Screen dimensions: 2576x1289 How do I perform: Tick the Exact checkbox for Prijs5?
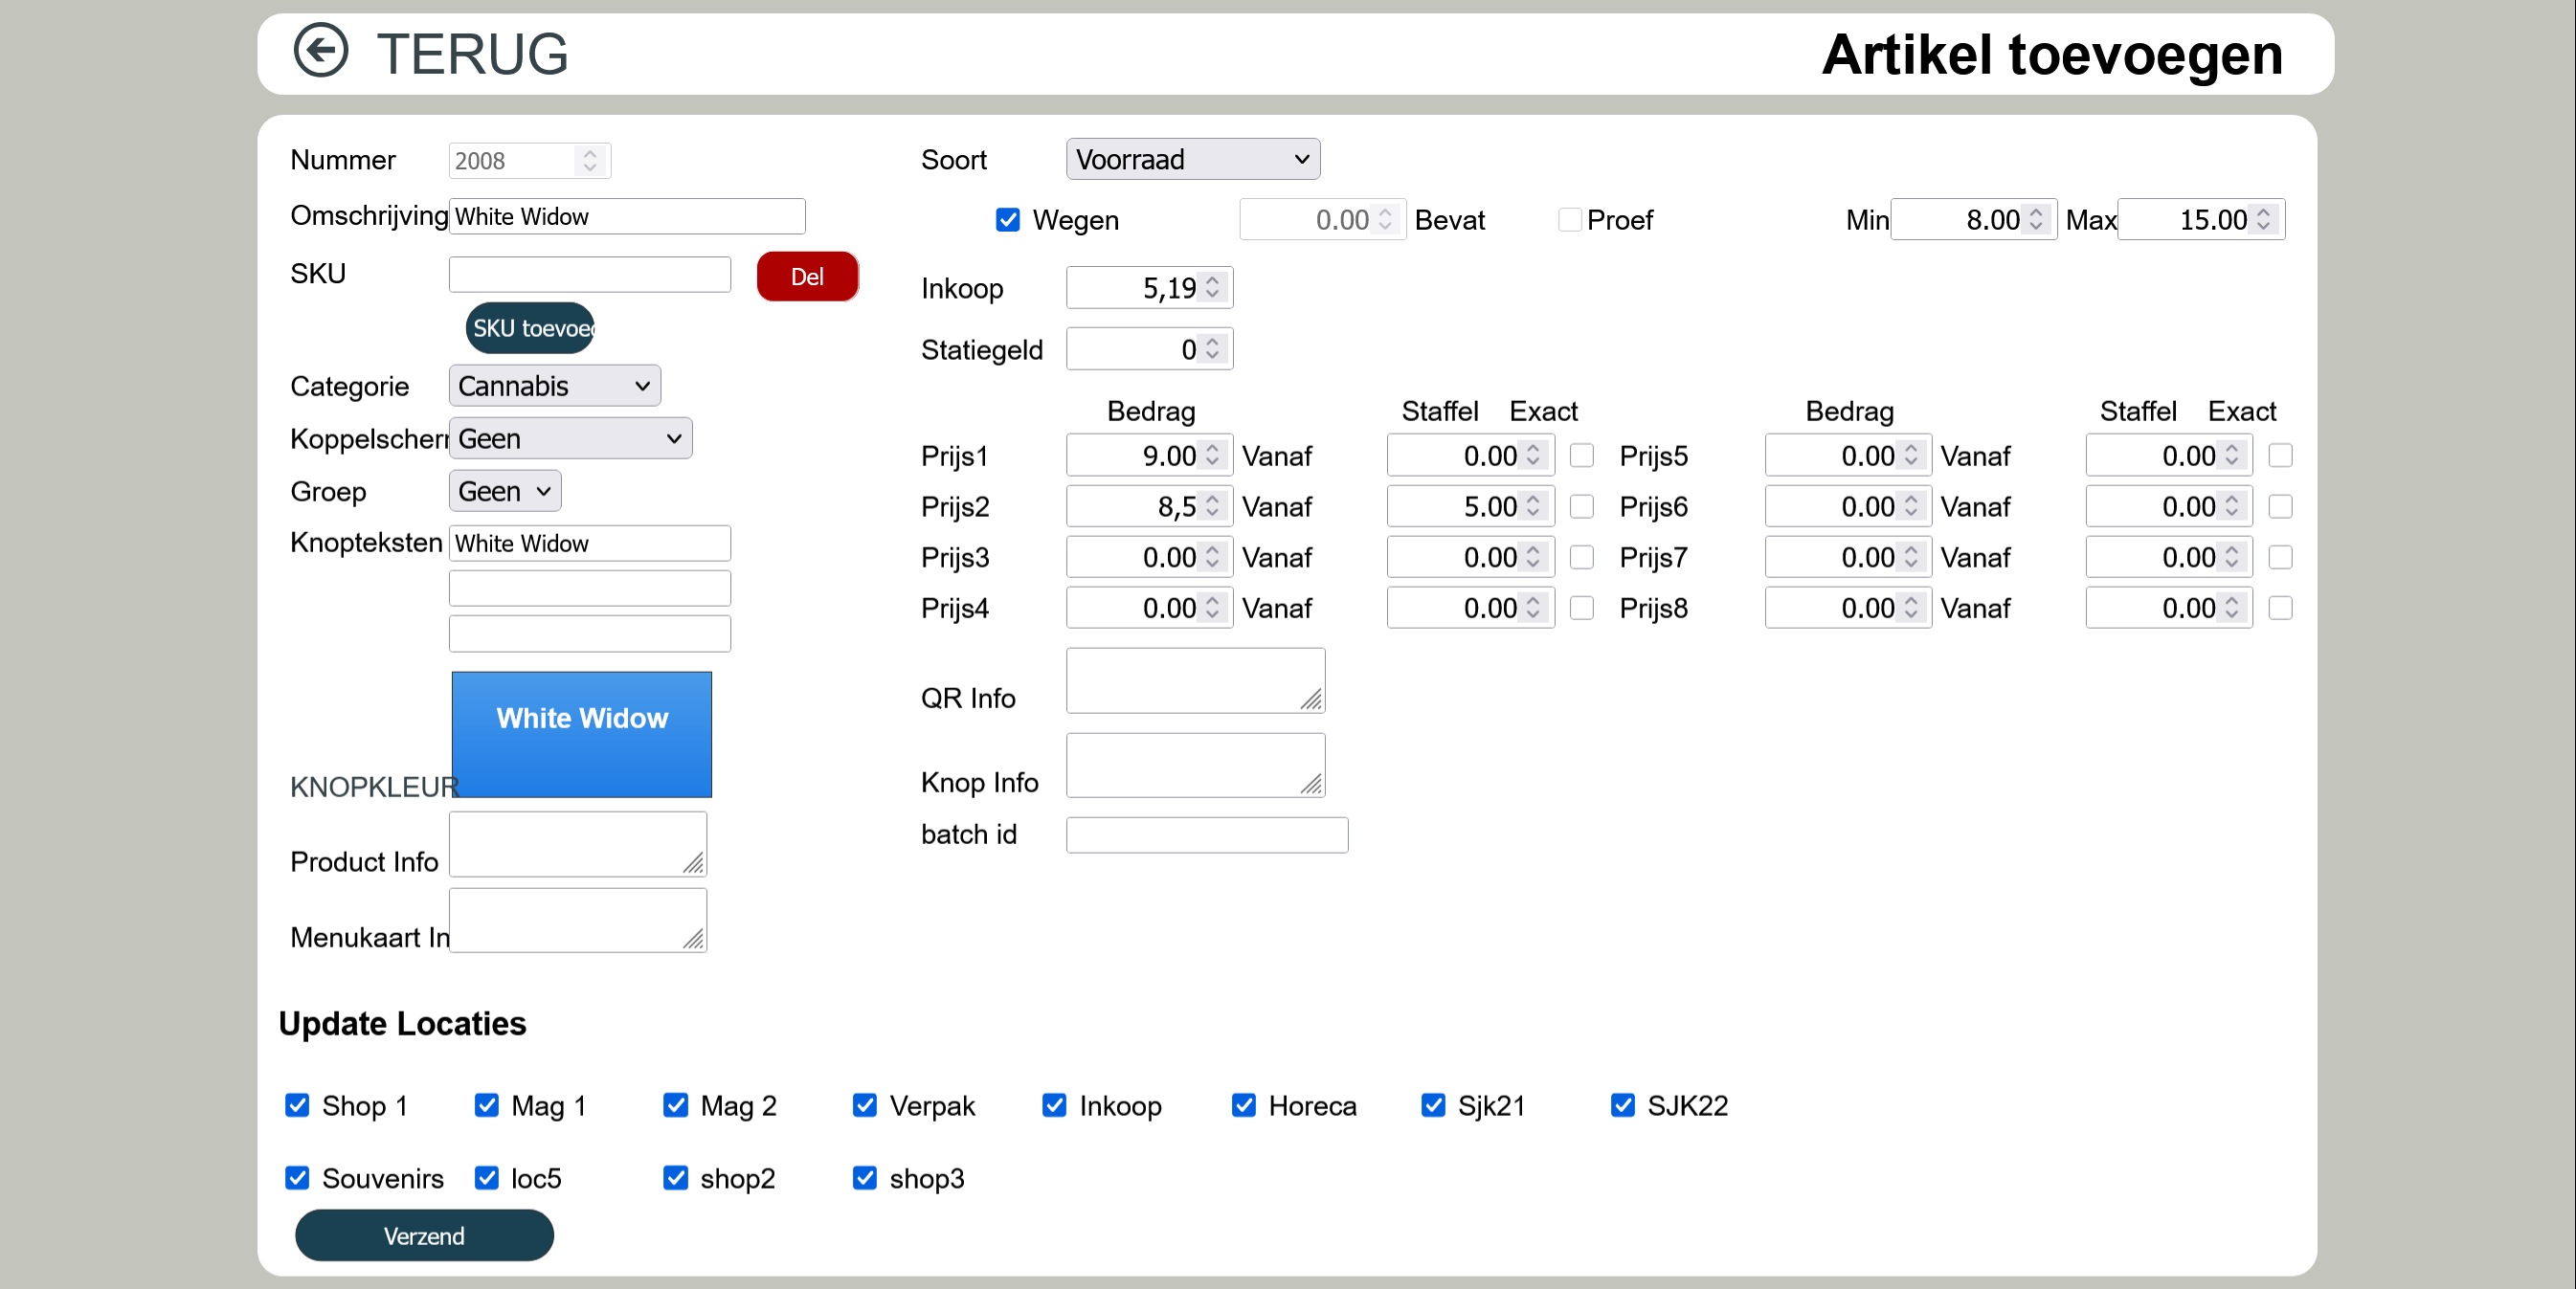point(2280,456)
